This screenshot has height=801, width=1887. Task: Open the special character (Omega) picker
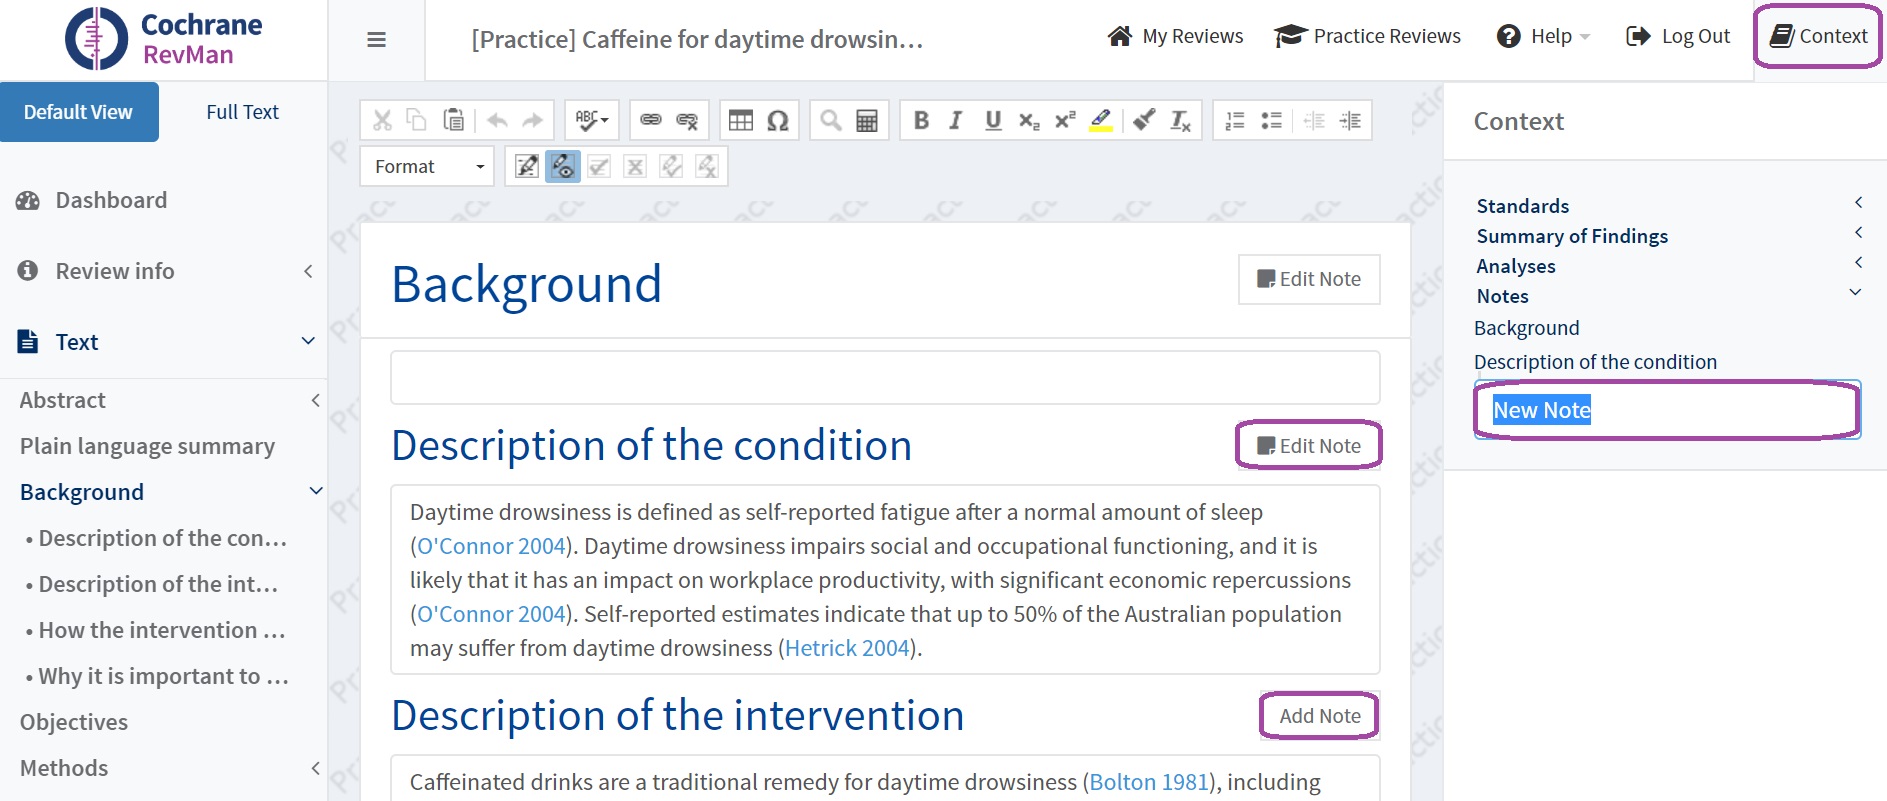click(777, 121)
